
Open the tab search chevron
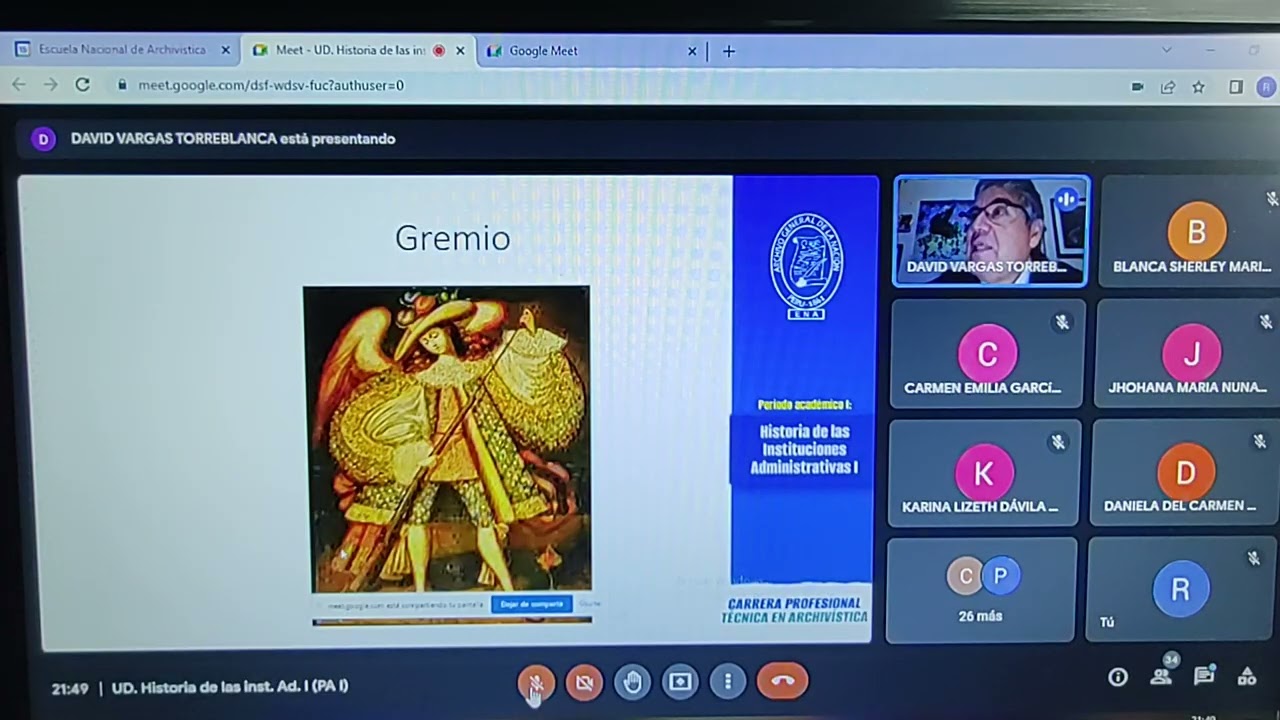[x=1166, y=50]
